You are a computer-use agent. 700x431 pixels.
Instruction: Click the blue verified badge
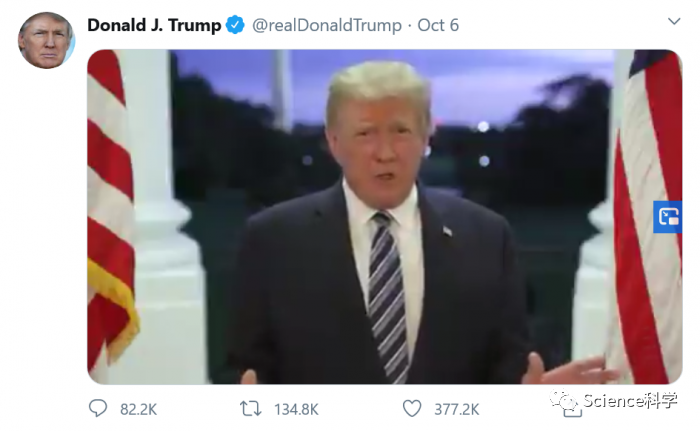(235, 25)
